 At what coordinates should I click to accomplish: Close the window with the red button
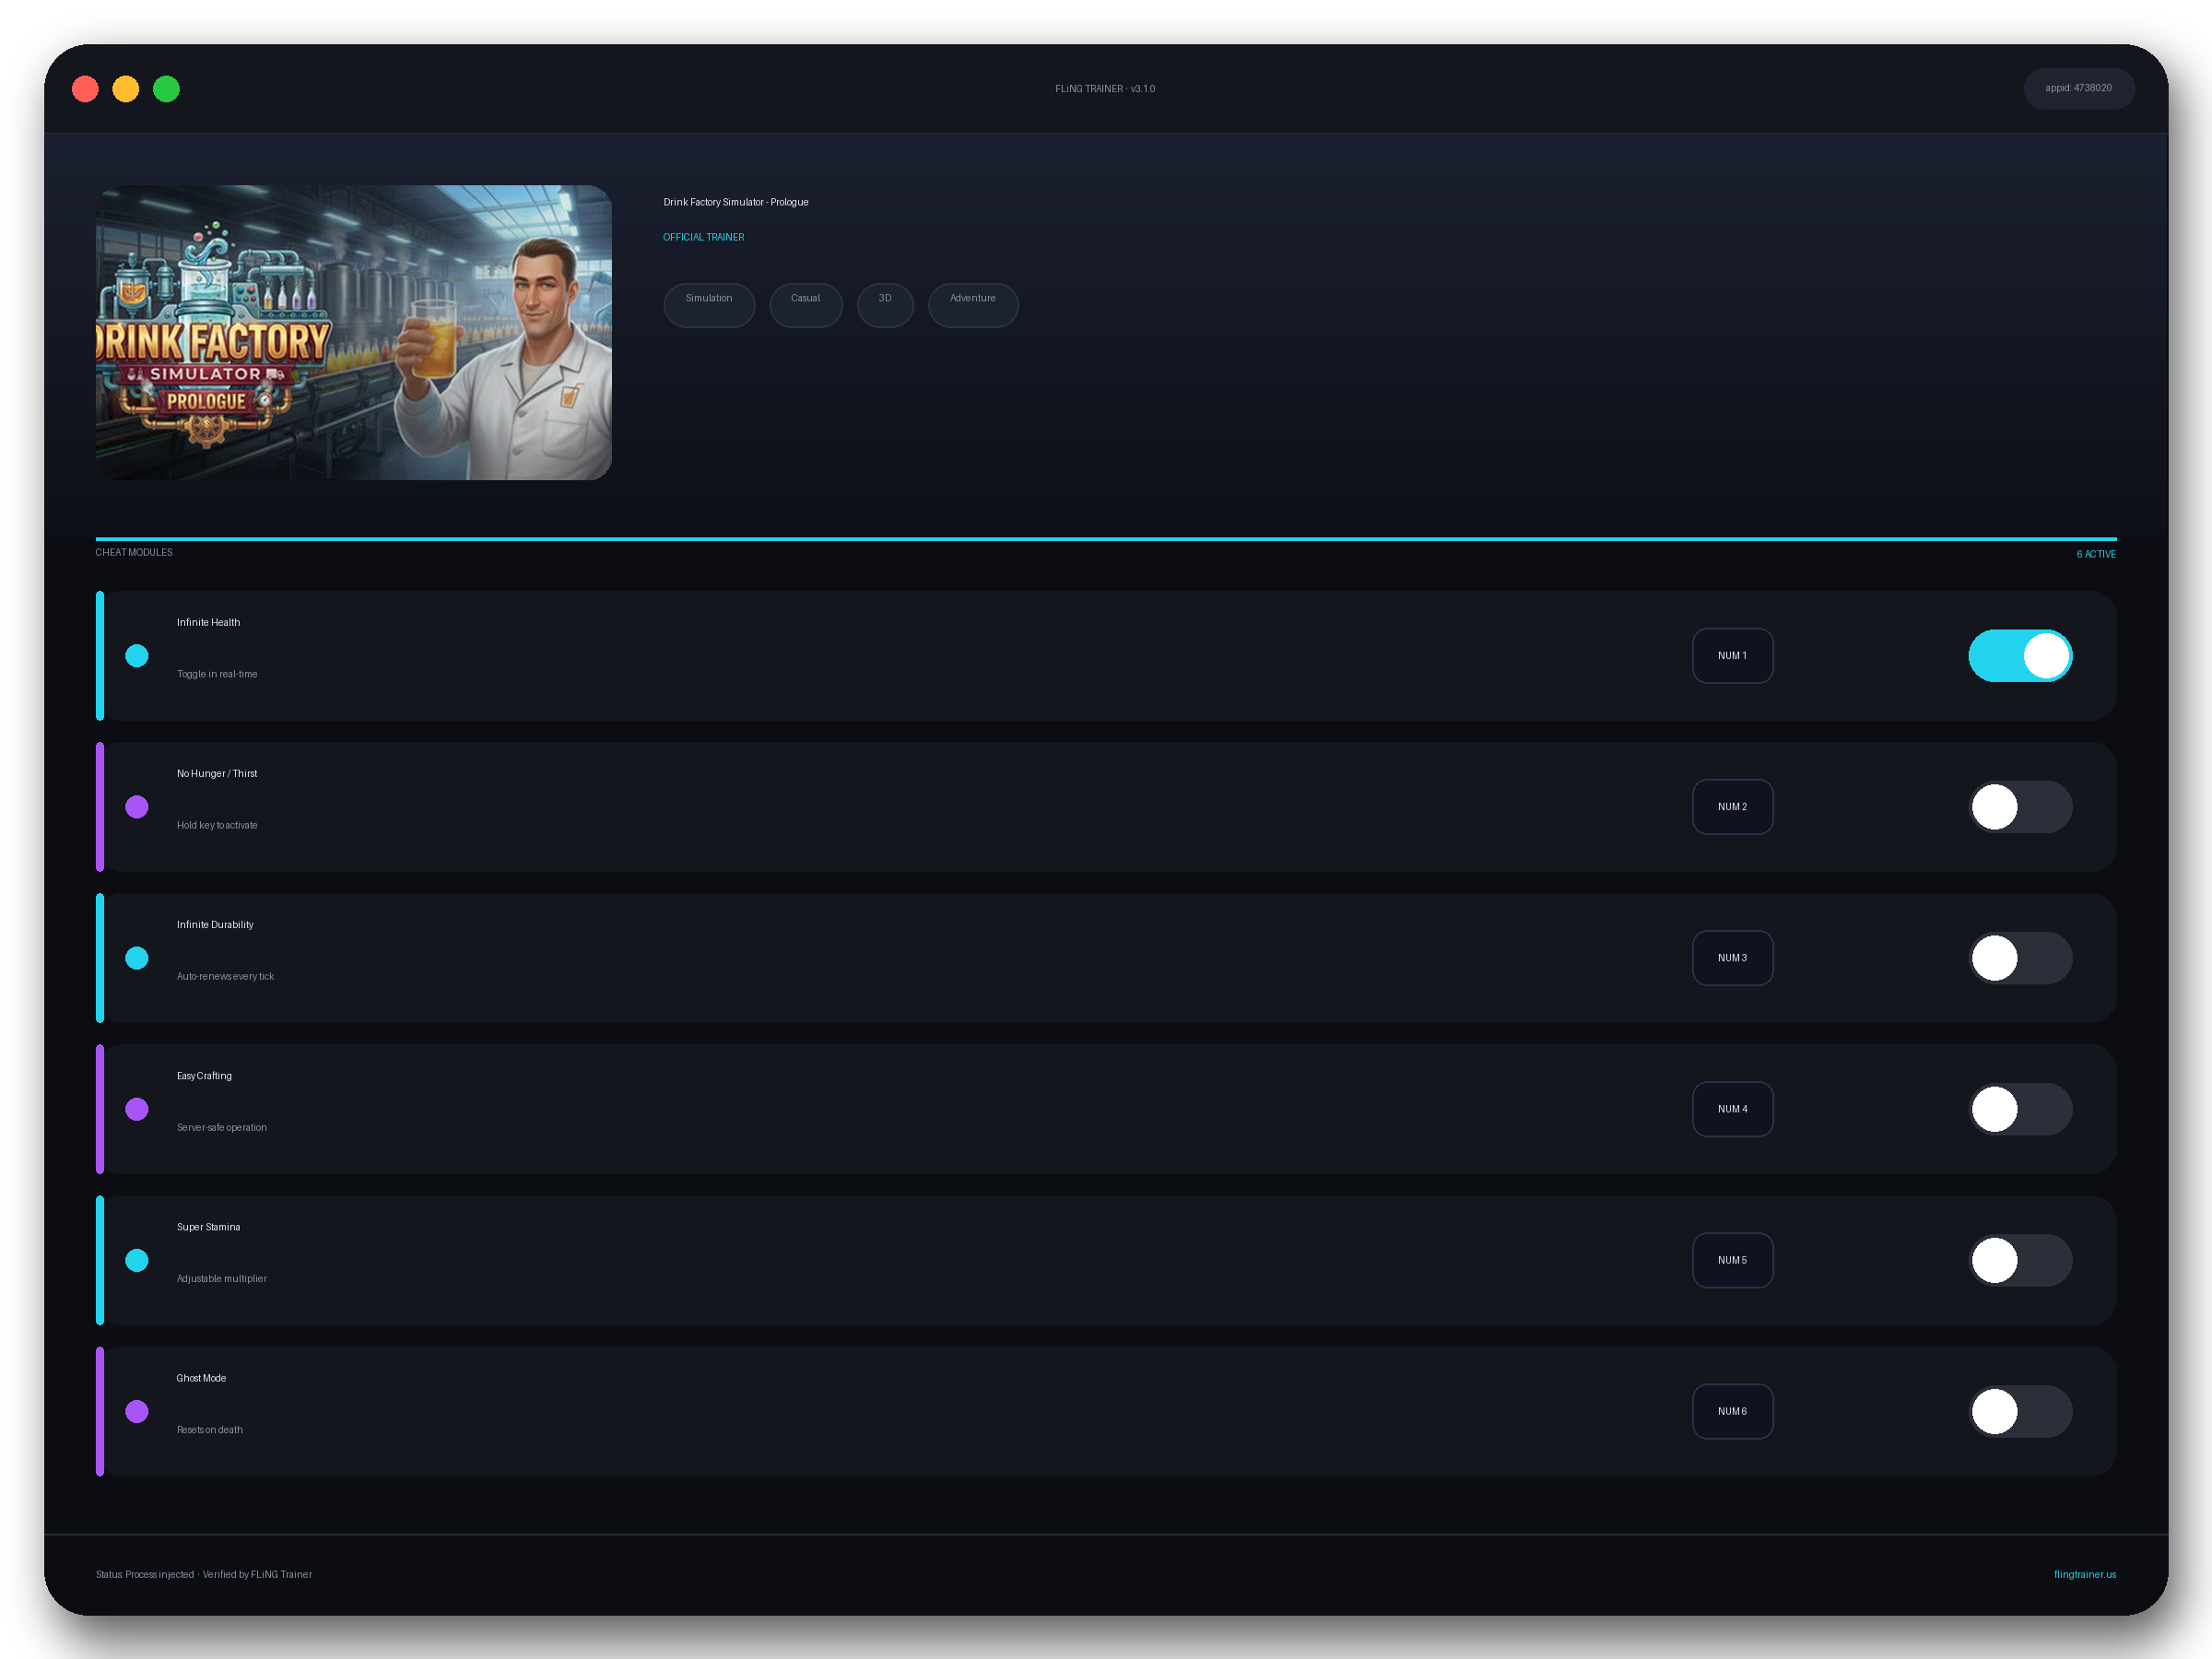click(x=85, y=89)
